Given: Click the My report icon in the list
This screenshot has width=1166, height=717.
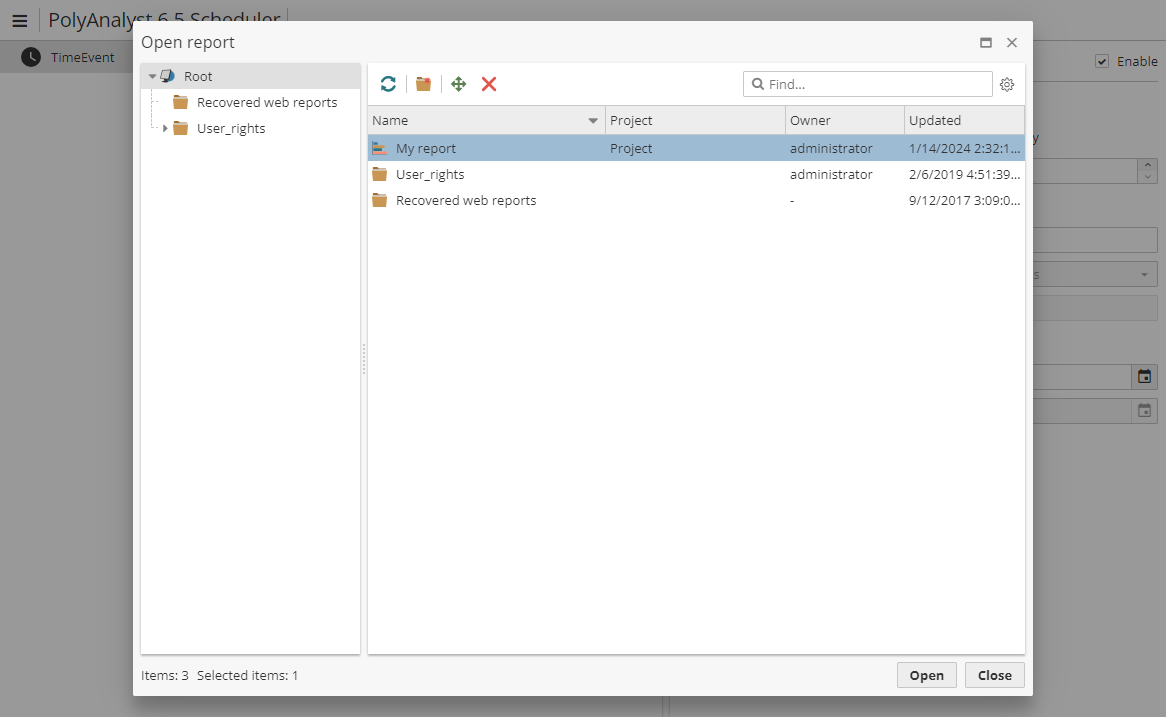Looking at the screenshot, I should (380, 148).
